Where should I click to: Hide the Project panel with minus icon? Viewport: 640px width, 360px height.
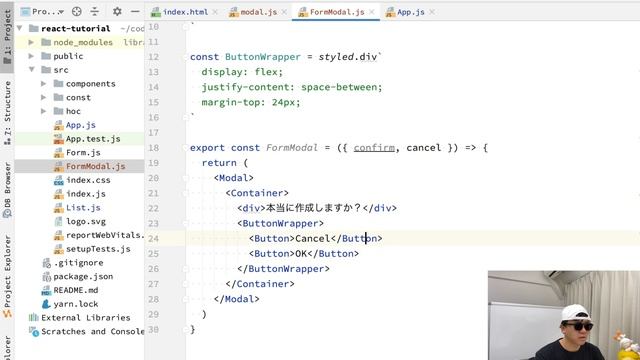pyautogui.click(x=135, y=11)
